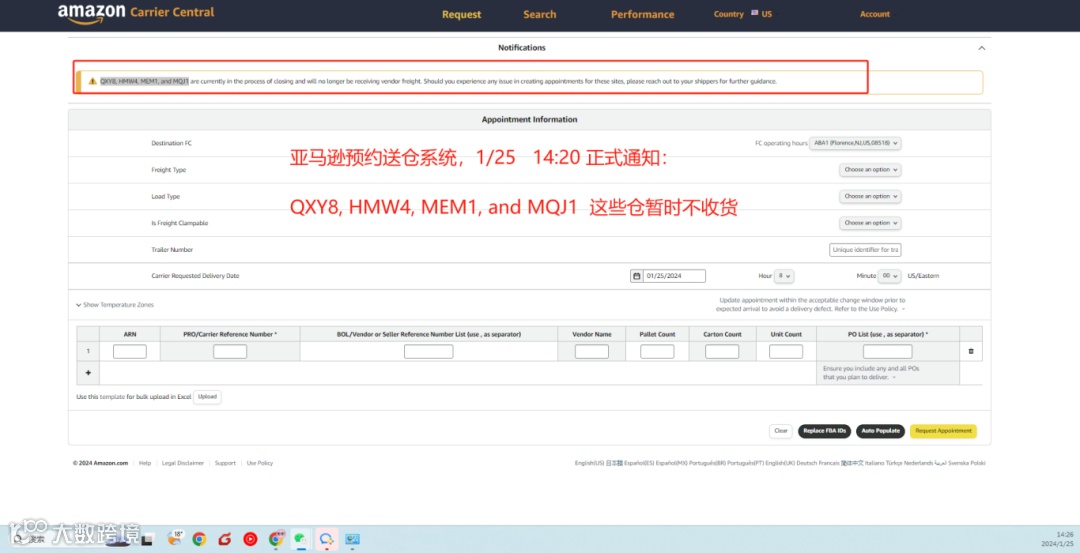Open the Hour dropdown
This screenshot has width=1080, height=553.
coord(784,275)
